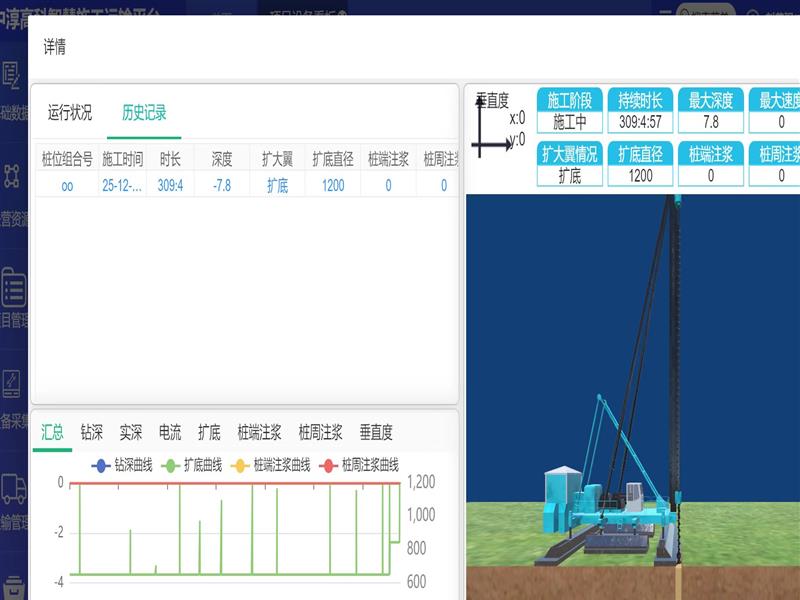This screenshot has width=800, height=600.
Task: Open the project management list icon
Action: click(12, 286)
